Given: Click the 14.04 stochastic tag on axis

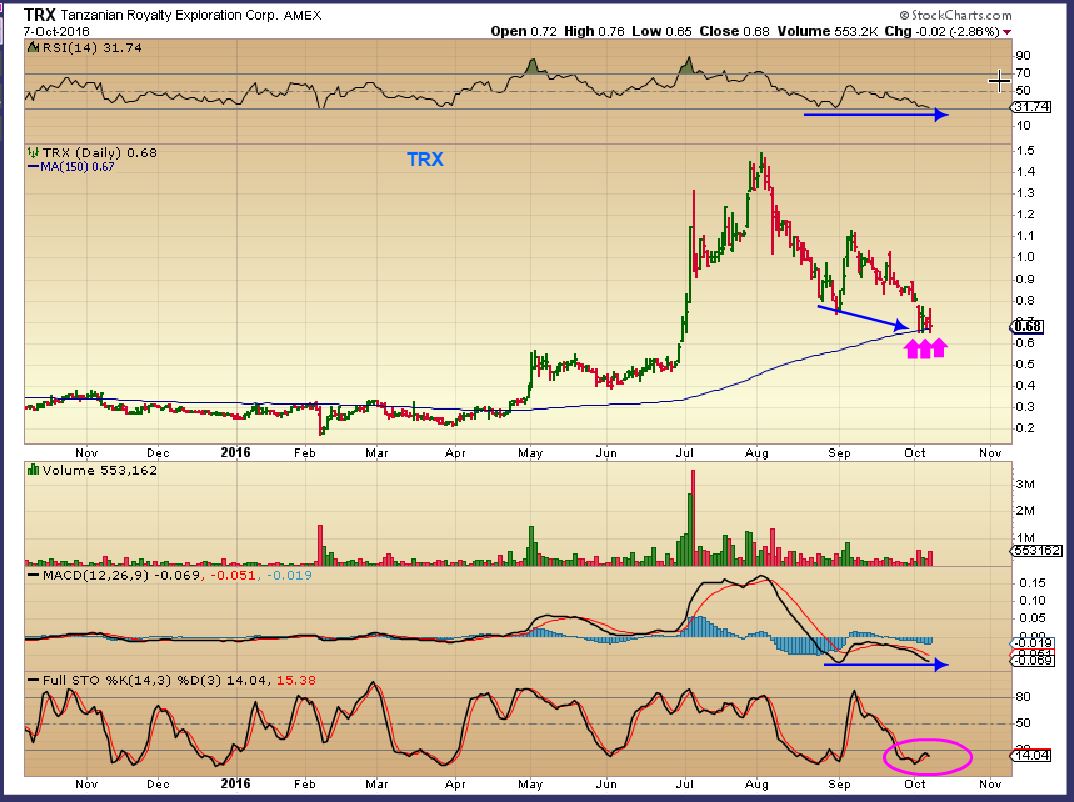Looking at the screenshot, I should pos(1031,755).
